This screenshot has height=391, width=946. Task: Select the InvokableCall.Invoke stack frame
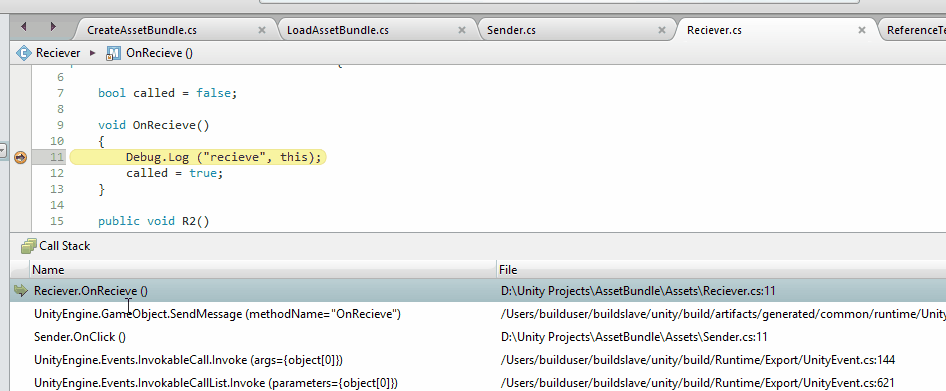pos(188,360)
